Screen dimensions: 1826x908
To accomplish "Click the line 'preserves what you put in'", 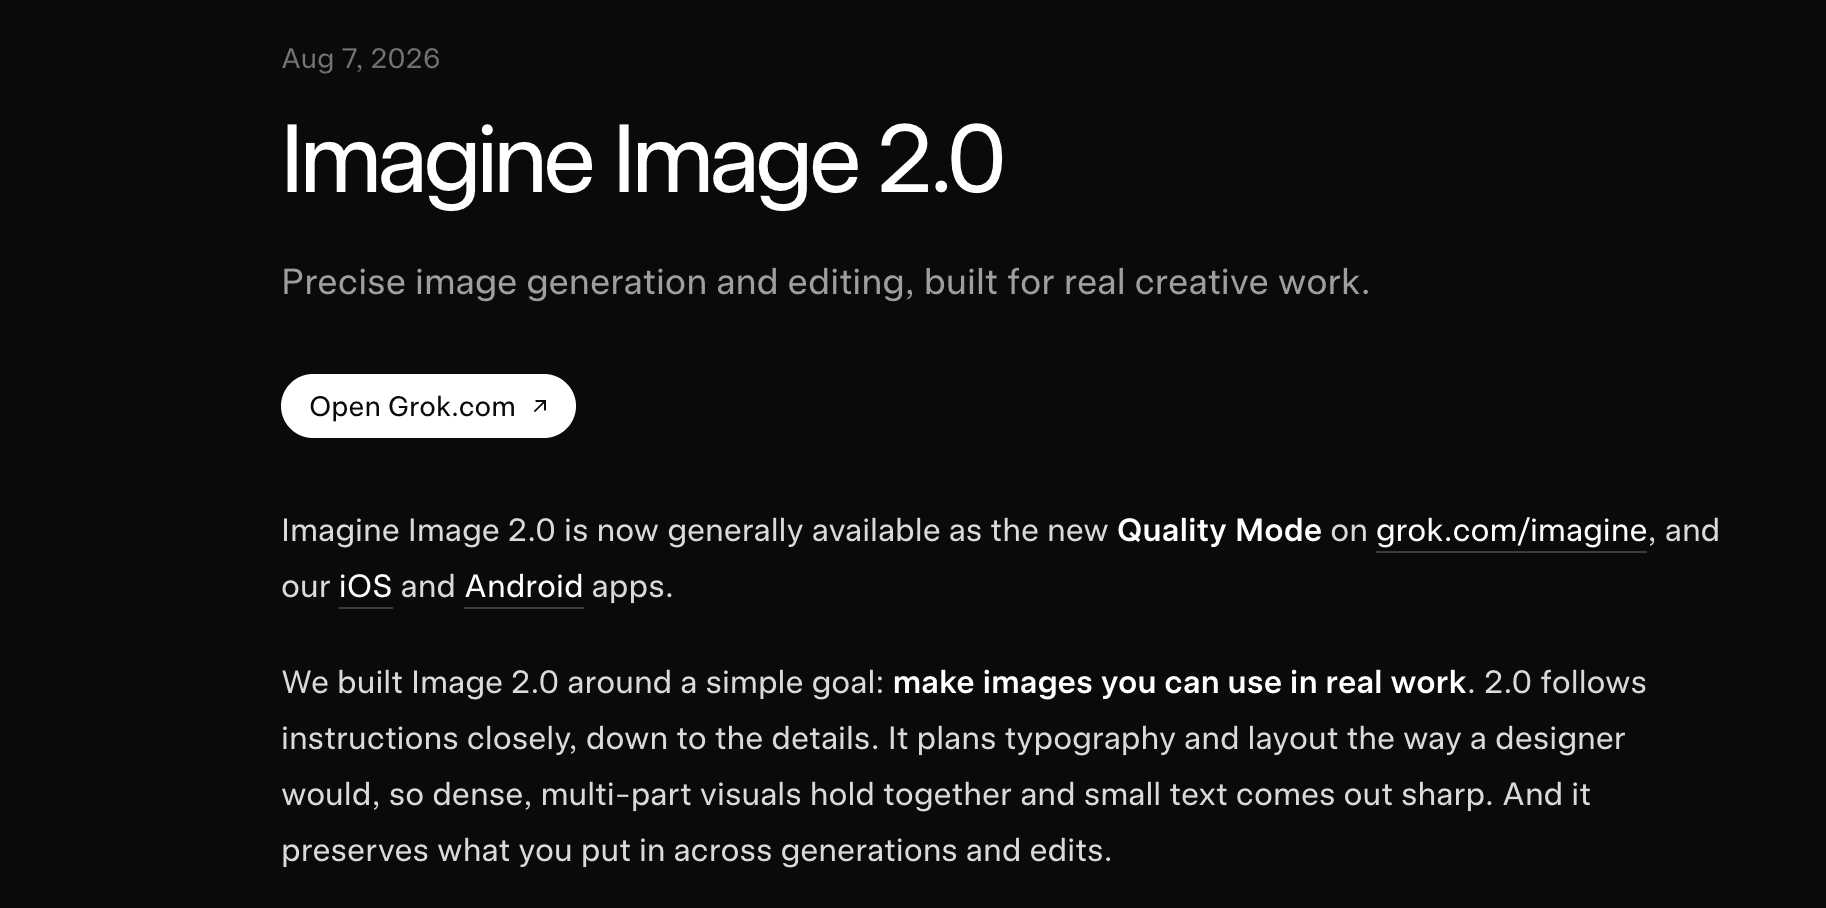I will 696,851.
